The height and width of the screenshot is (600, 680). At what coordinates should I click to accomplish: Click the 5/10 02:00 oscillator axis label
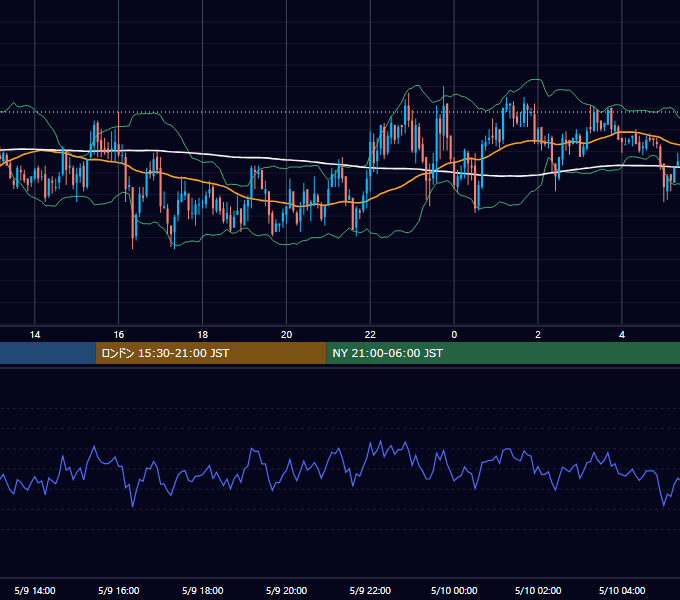pos(538,590)
